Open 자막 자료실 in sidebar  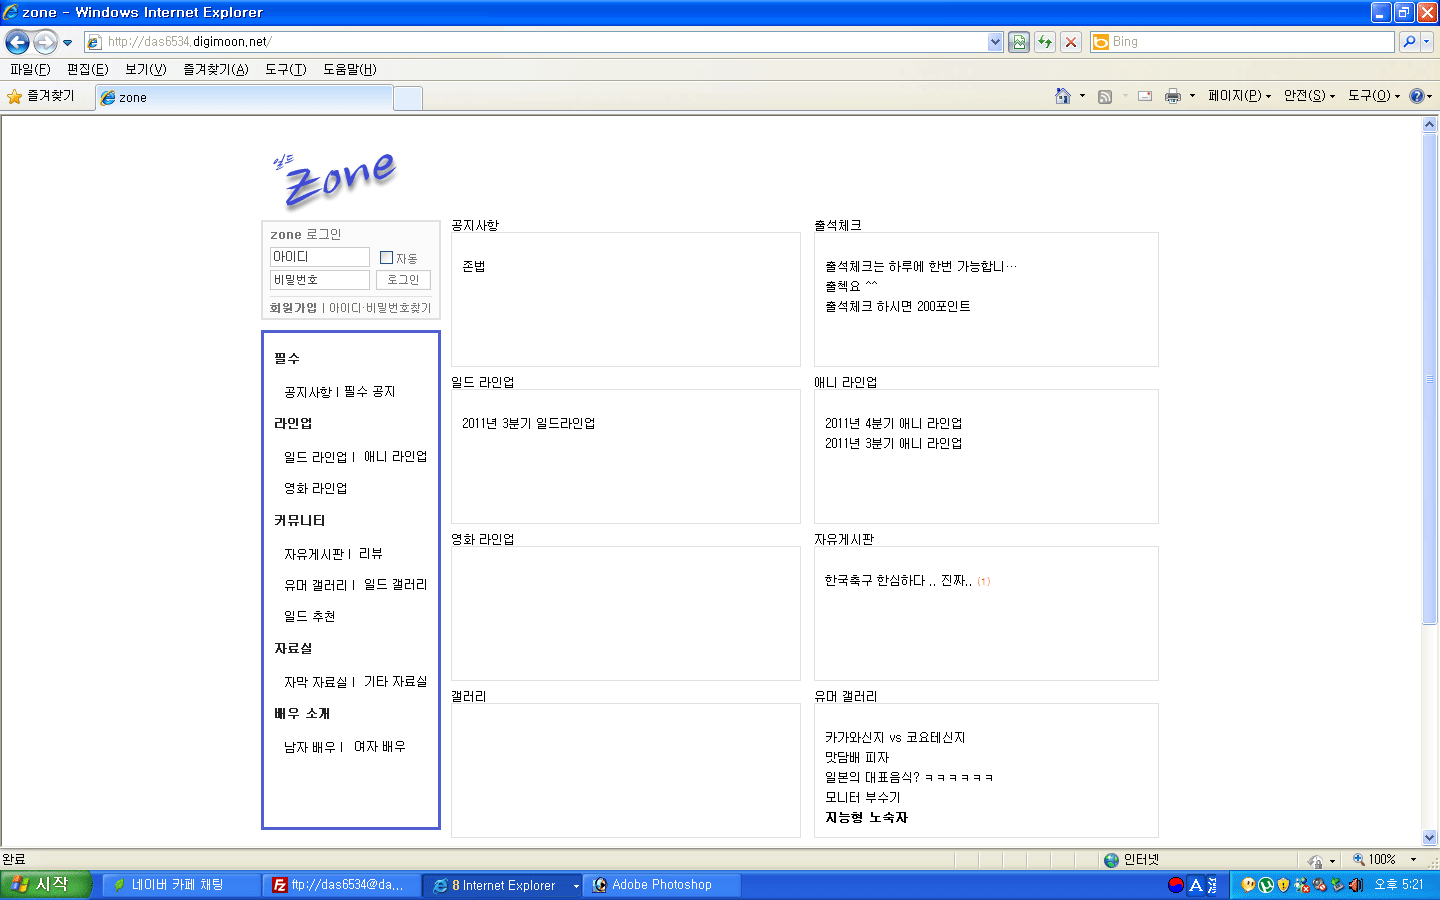(x=315, y=682)
